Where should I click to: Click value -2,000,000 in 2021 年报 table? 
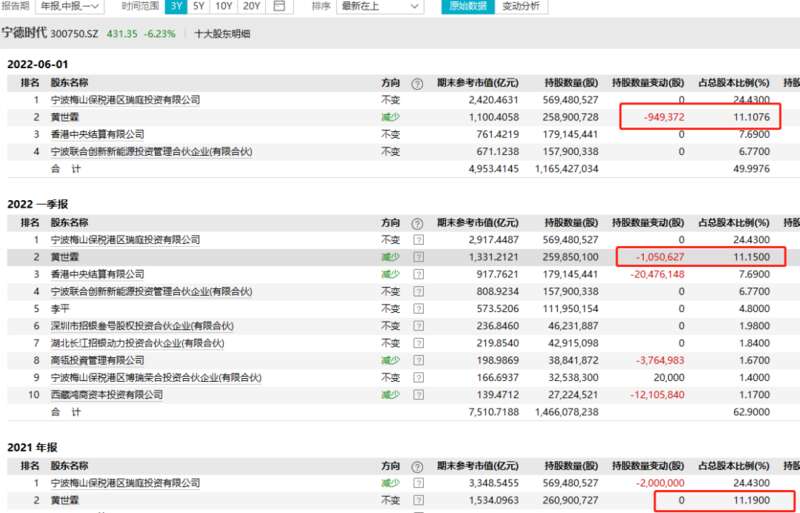pos(660,483)
